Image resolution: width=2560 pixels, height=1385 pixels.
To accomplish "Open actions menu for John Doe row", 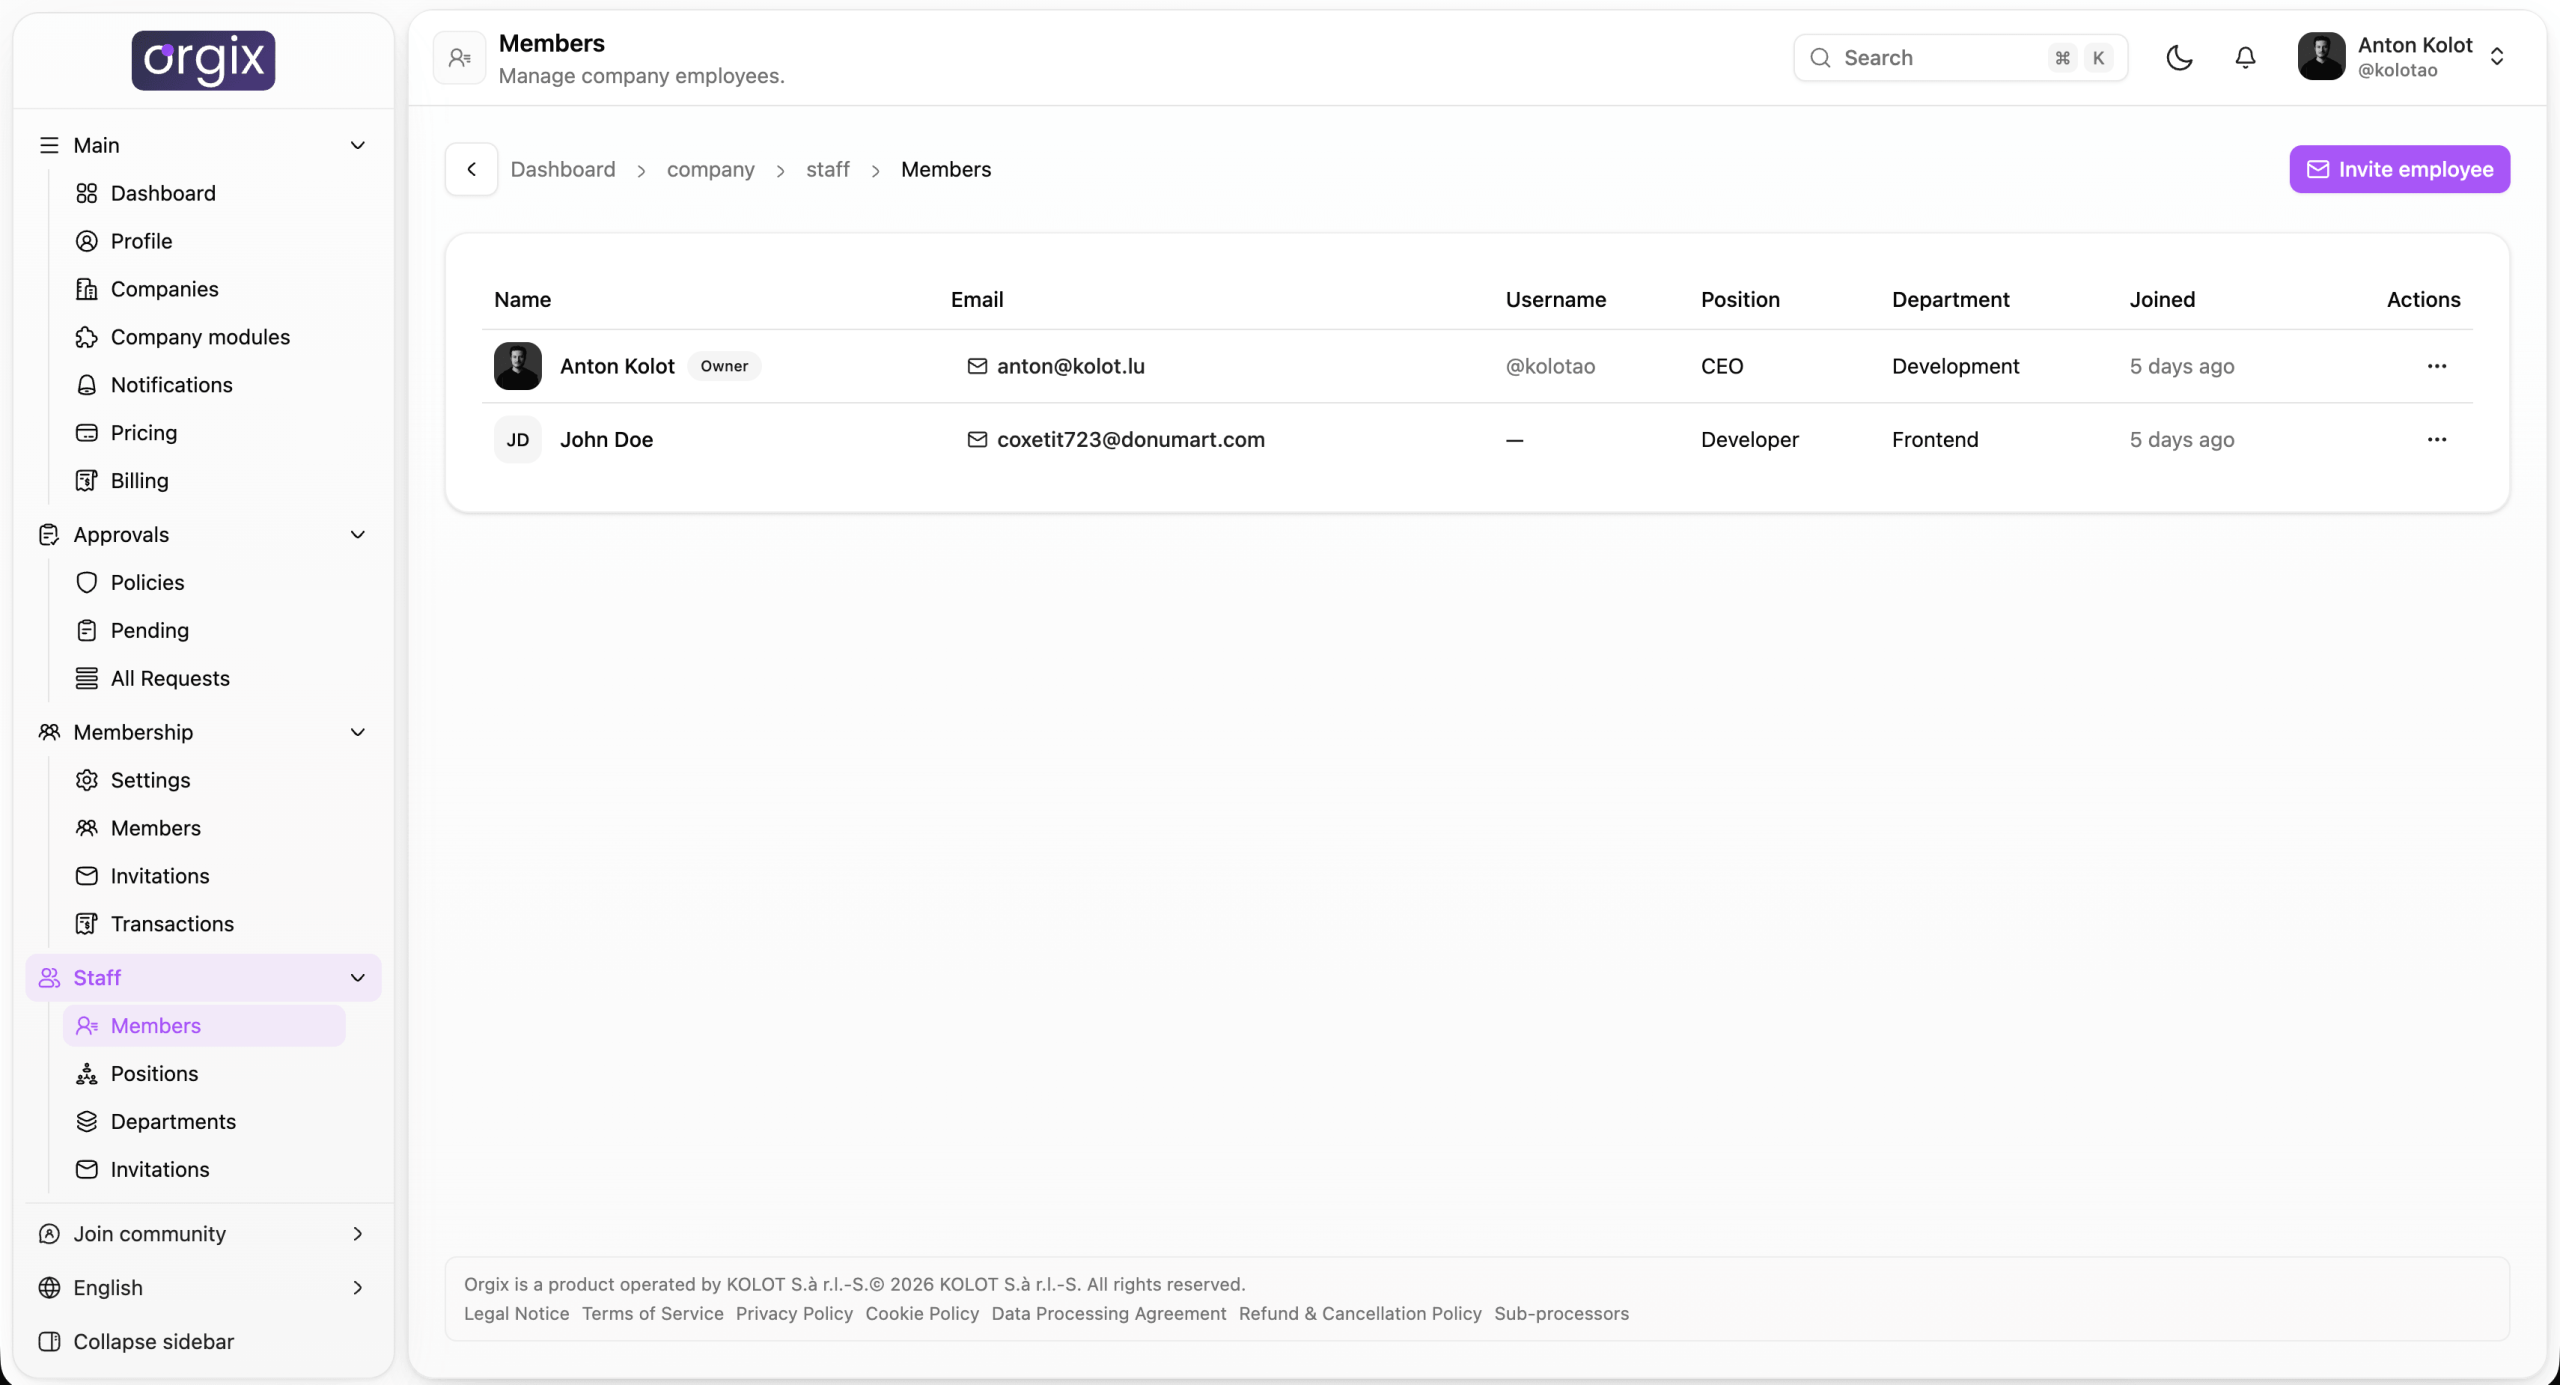I will [x=2436, y=440].
